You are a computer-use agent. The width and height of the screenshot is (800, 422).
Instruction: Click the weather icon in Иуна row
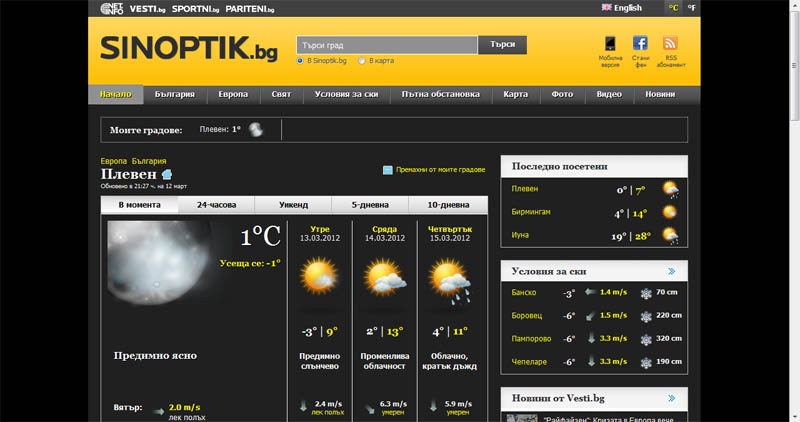(670, 236)
